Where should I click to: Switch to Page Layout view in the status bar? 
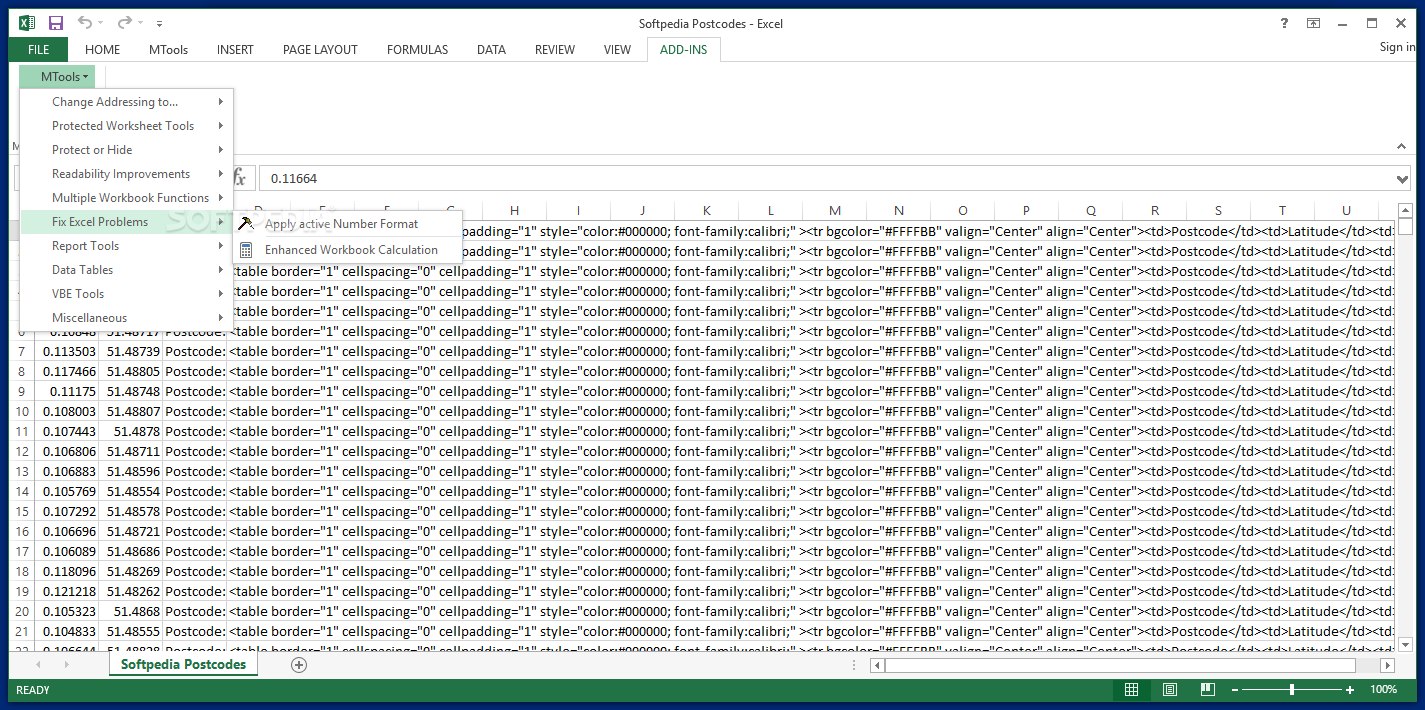1169,690
